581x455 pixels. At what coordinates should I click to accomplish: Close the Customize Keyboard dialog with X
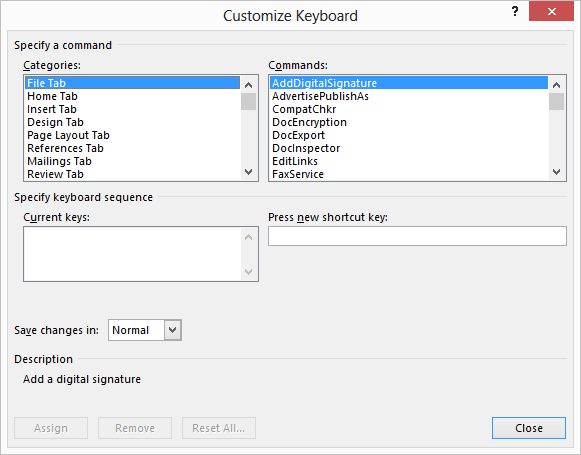[551, 11]
